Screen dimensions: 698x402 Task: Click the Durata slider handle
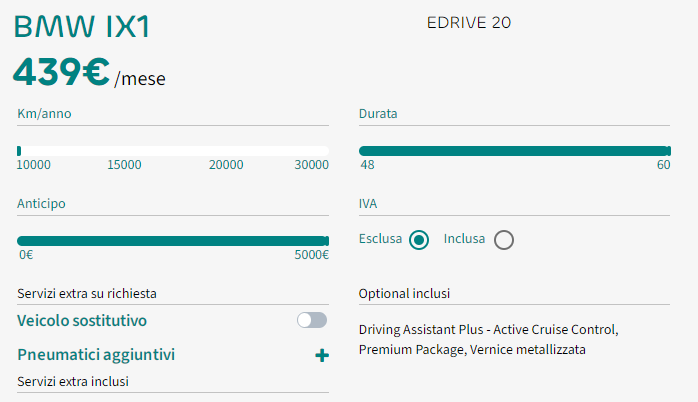coord(668,151)
